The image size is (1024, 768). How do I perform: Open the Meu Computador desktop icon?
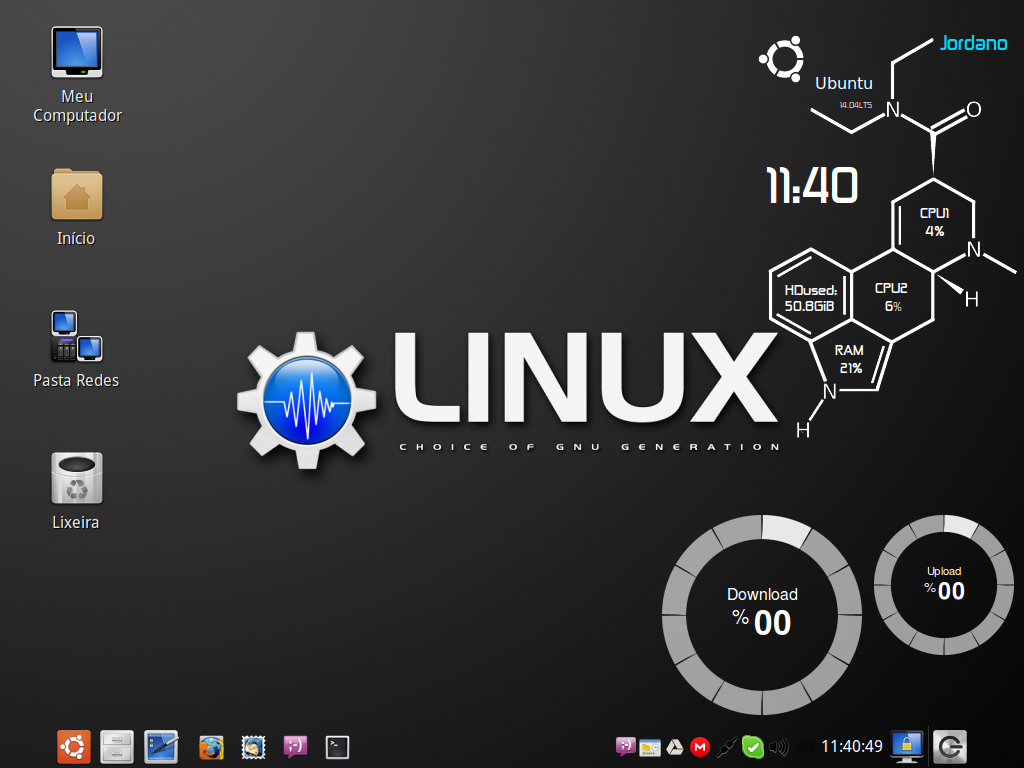[77, 74]
